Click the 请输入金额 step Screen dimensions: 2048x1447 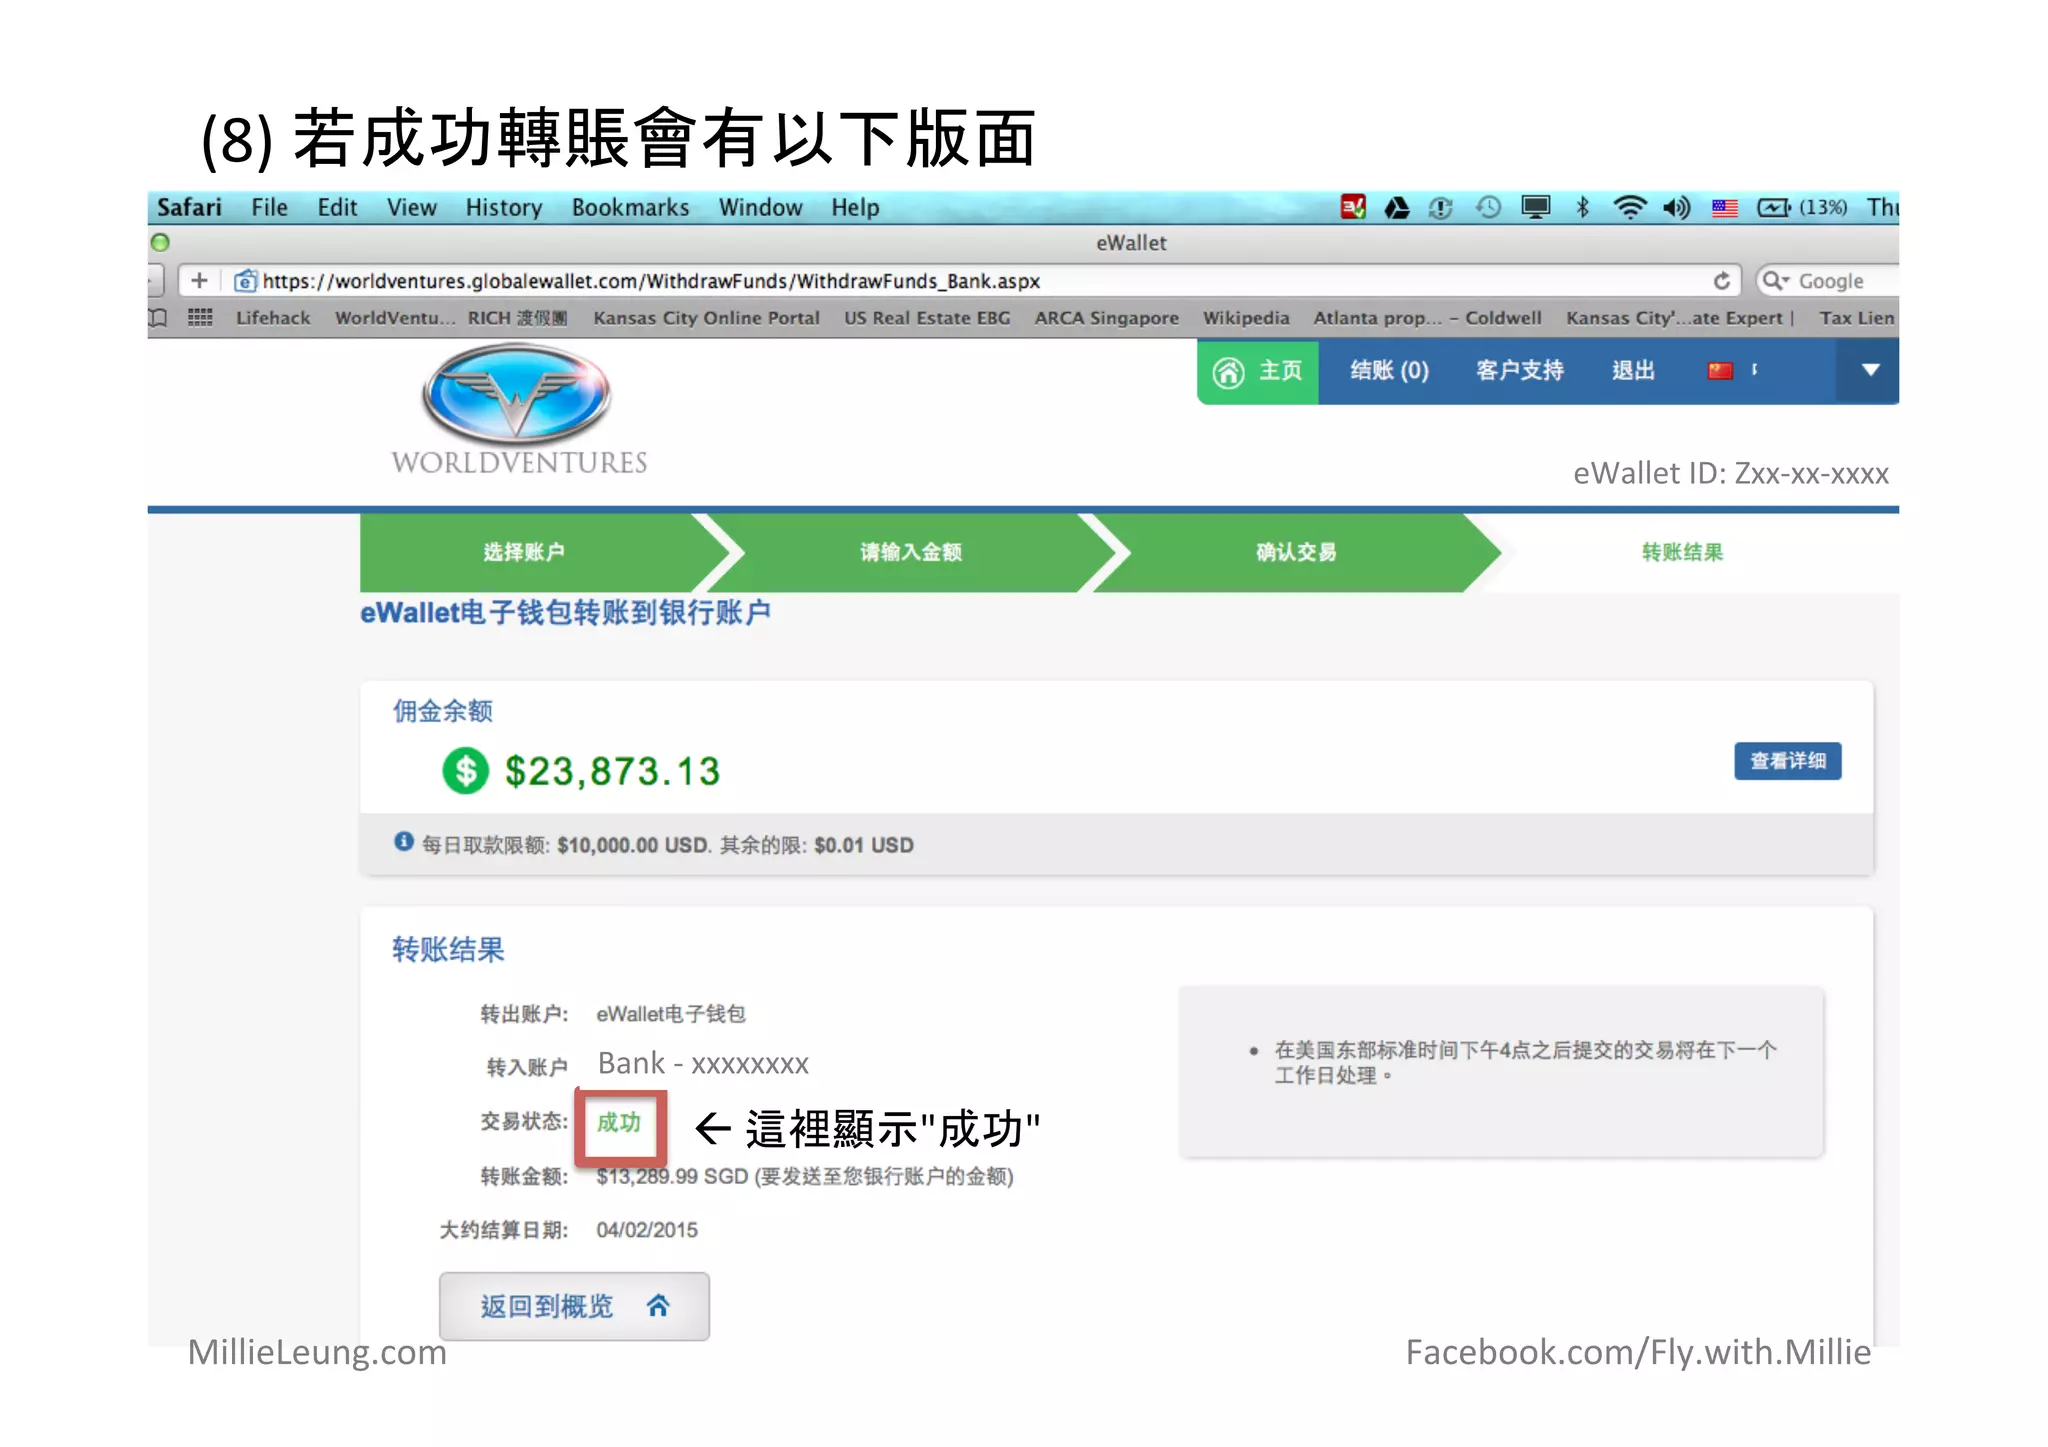[x=911, y=552]
